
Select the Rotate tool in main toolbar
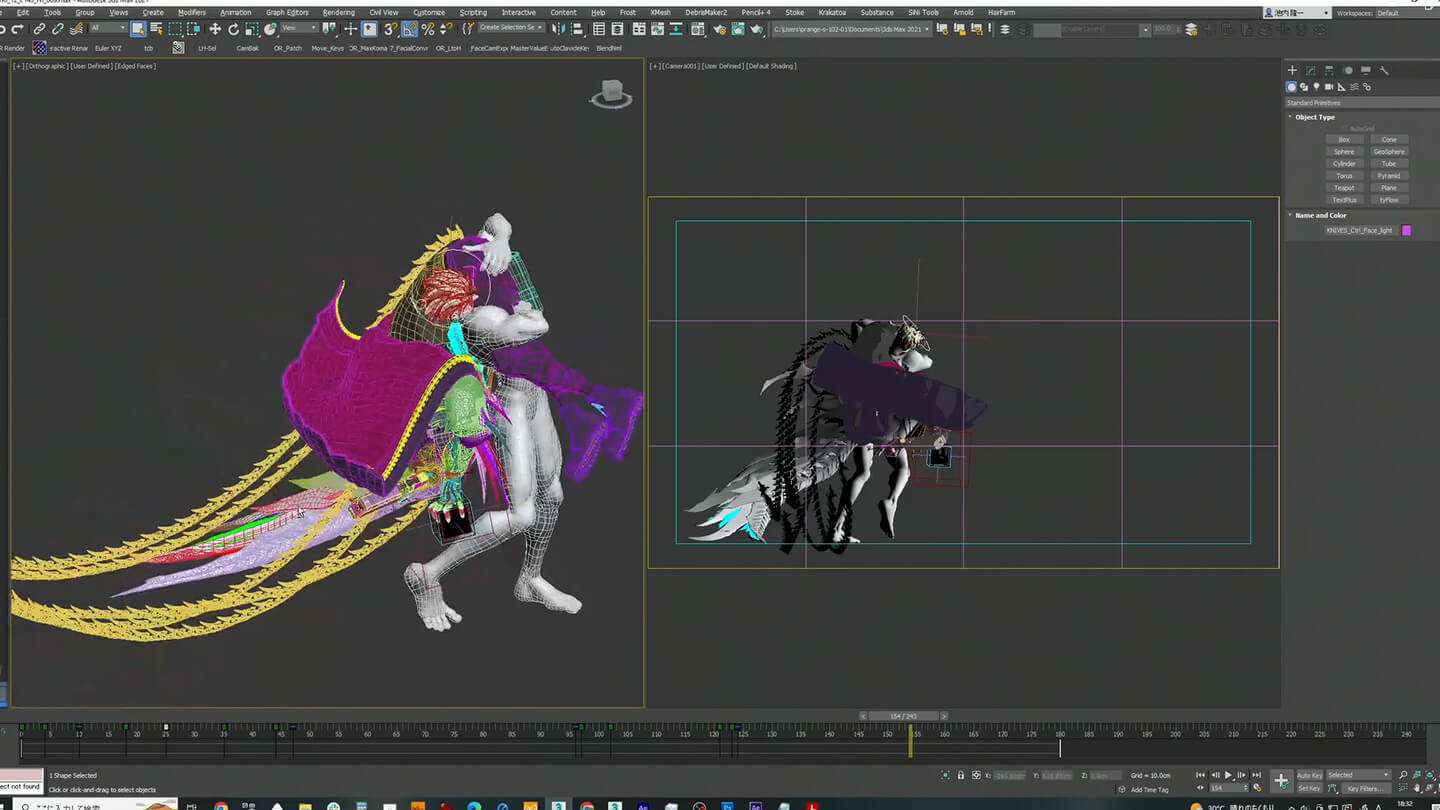[x=233, y=29]
